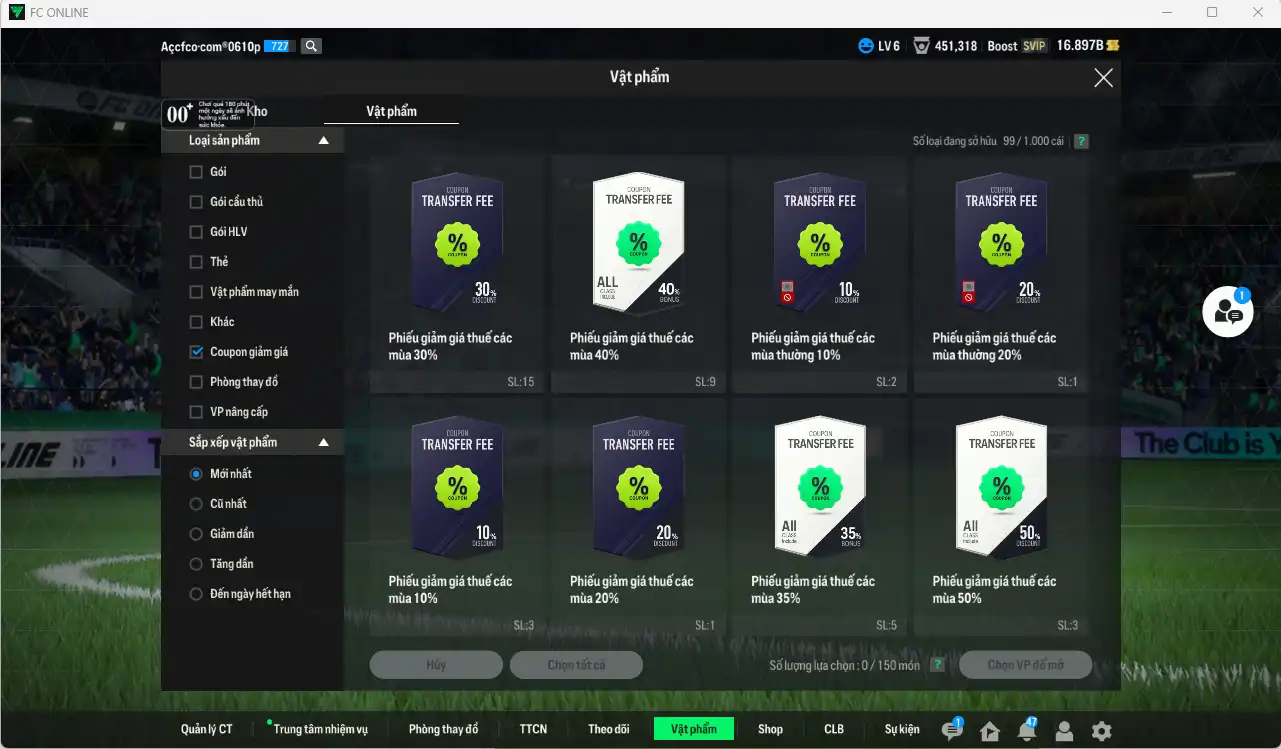The height and width of the screenshot is (749, 1281).
Task: Switch to the Vật phẩm tab
Action: 391,111
